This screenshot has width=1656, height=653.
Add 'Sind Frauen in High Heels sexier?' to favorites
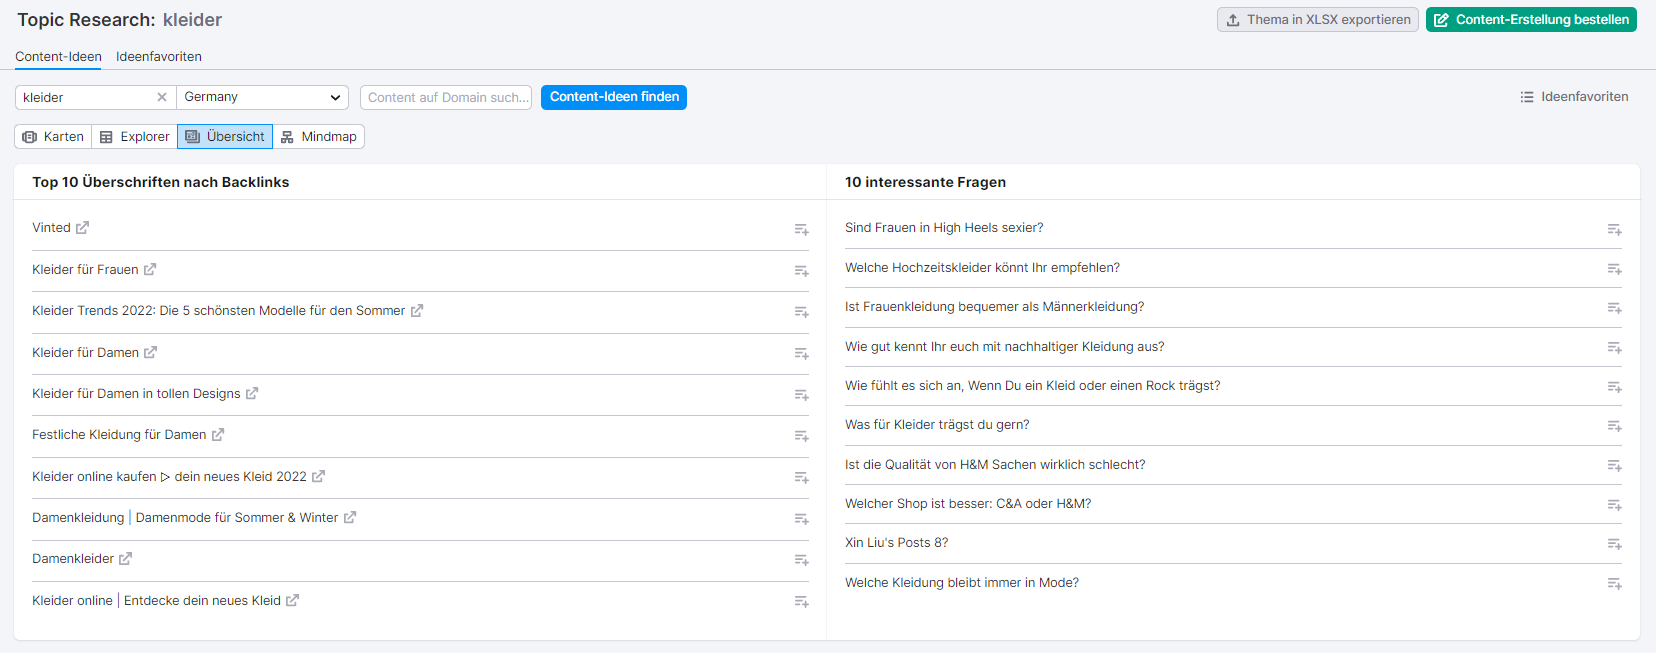tap(1614, 229)
